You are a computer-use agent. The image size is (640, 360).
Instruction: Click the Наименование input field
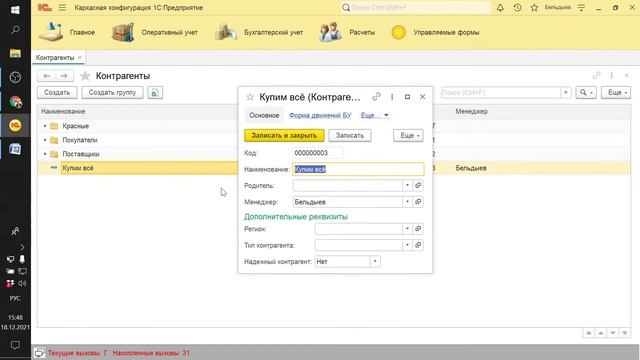pyautogui.click(x=358, y=169)
